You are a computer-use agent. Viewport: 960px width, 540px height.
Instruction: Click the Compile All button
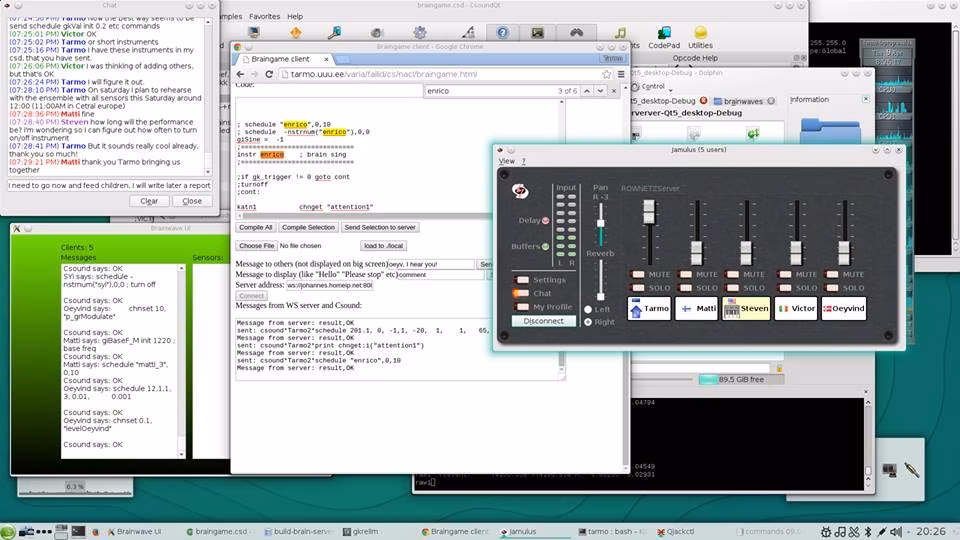pos(255,227)
